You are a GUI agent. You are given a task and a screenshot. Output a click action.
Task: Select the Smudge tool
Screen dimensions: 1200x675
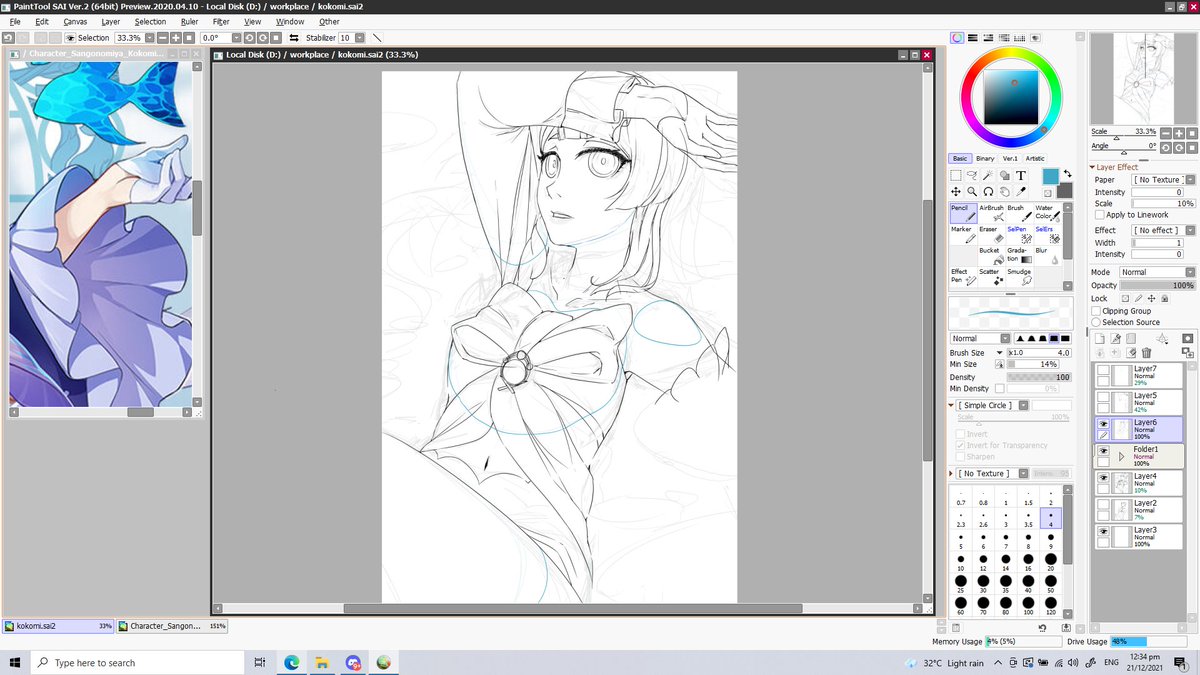pos(1018,277)
